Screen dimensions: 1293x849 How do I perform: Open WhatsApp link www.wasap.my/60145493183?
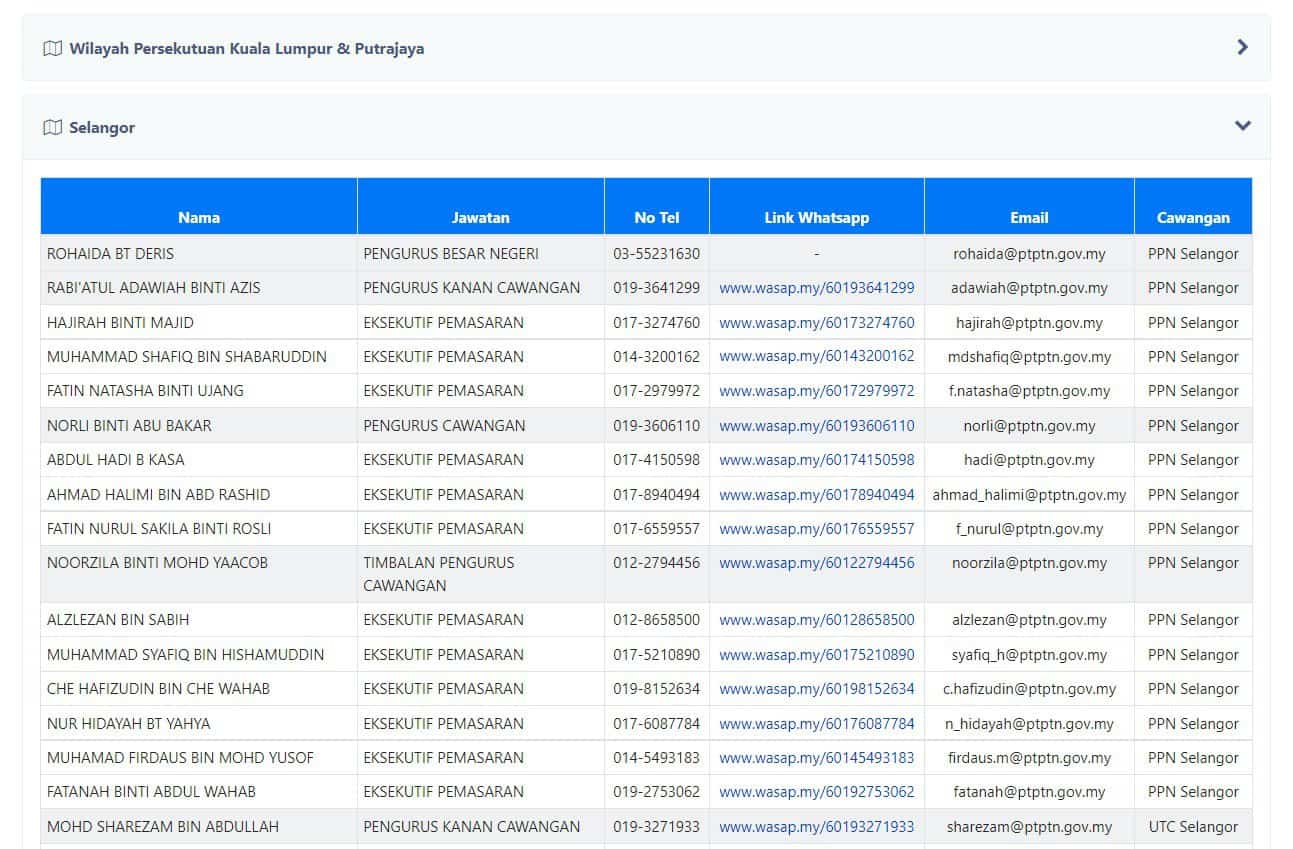[x=816, y=758]
